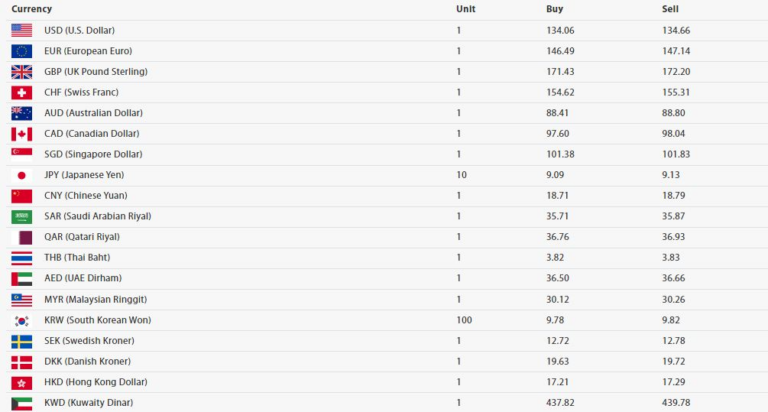768x412 pixels.
Task: Select the Australian flag icon
Action: [x=21, y=113]
